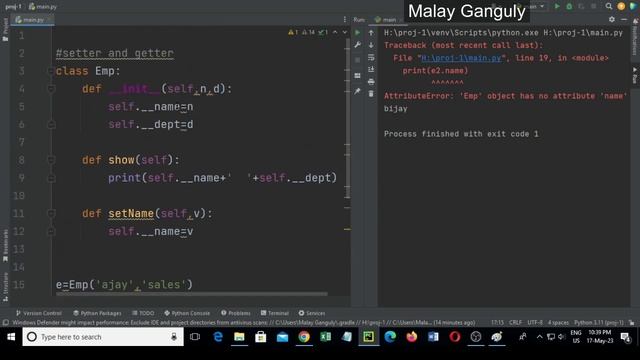Viewport: 640px width, 360px height.
Task: Click the restore layout icon in the Run panel
Action: (x=358, y=76)
